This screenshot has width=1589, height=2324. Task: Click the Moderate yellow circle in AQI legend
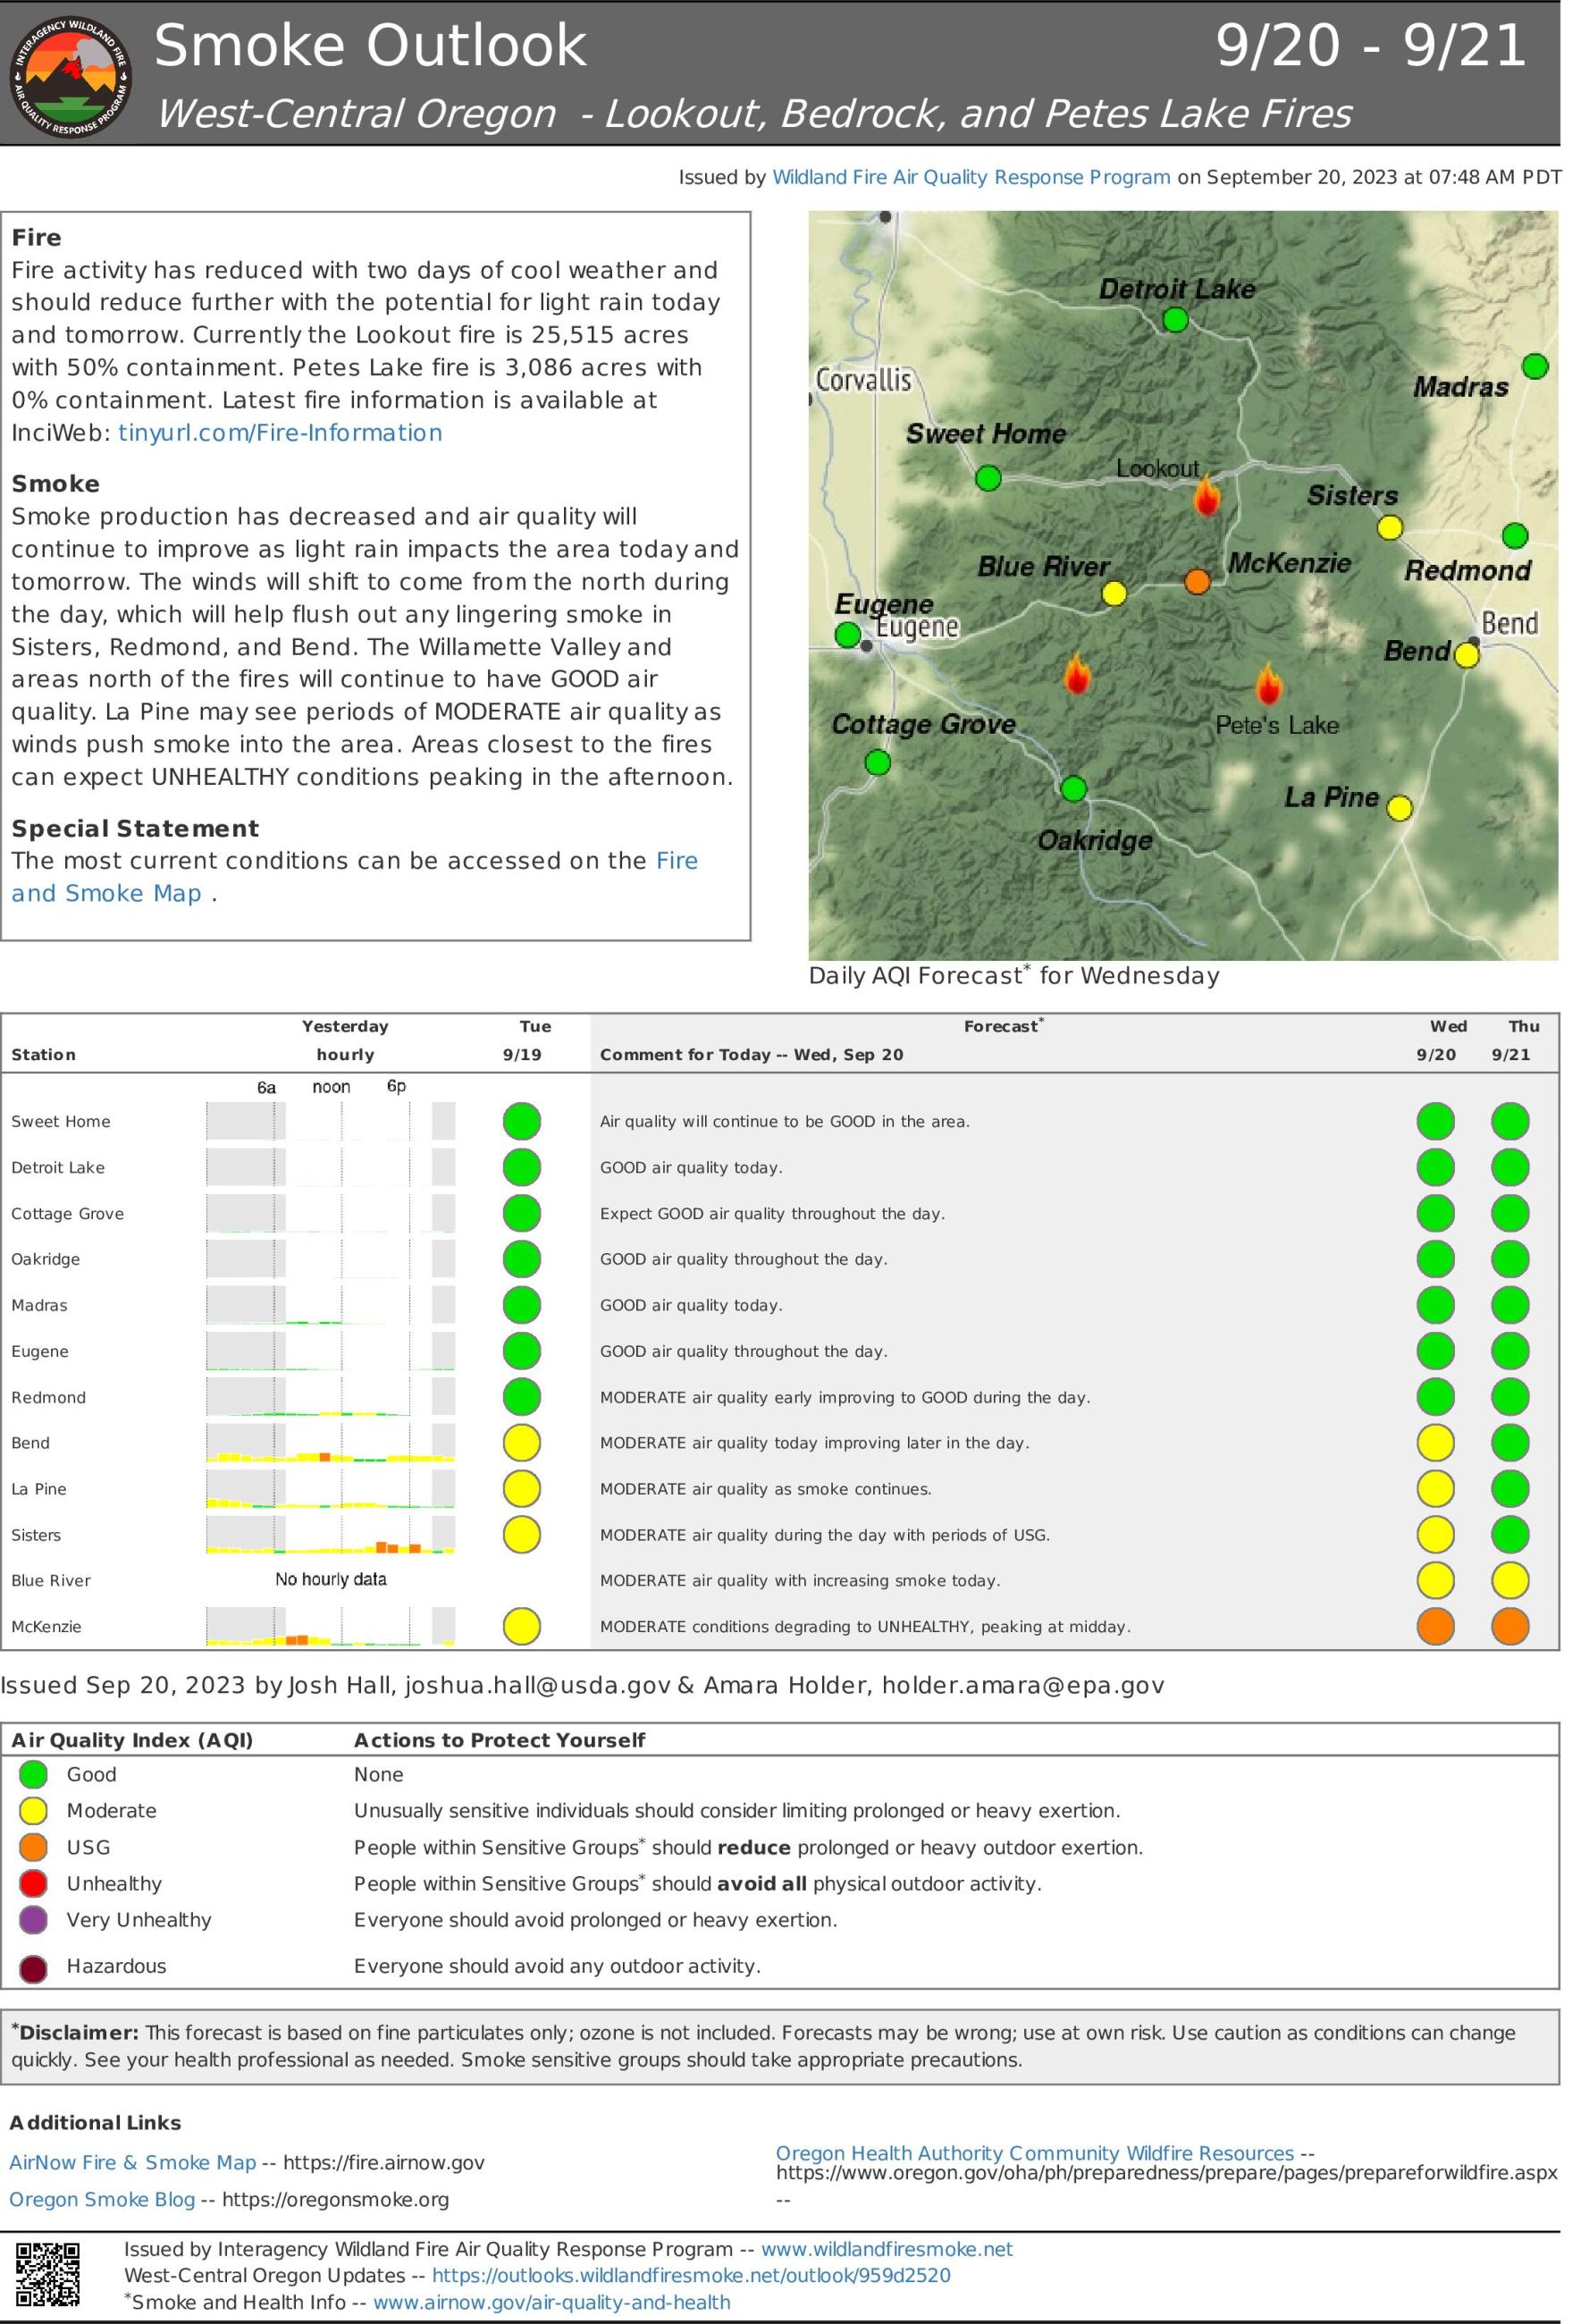tap(33, 1811)
